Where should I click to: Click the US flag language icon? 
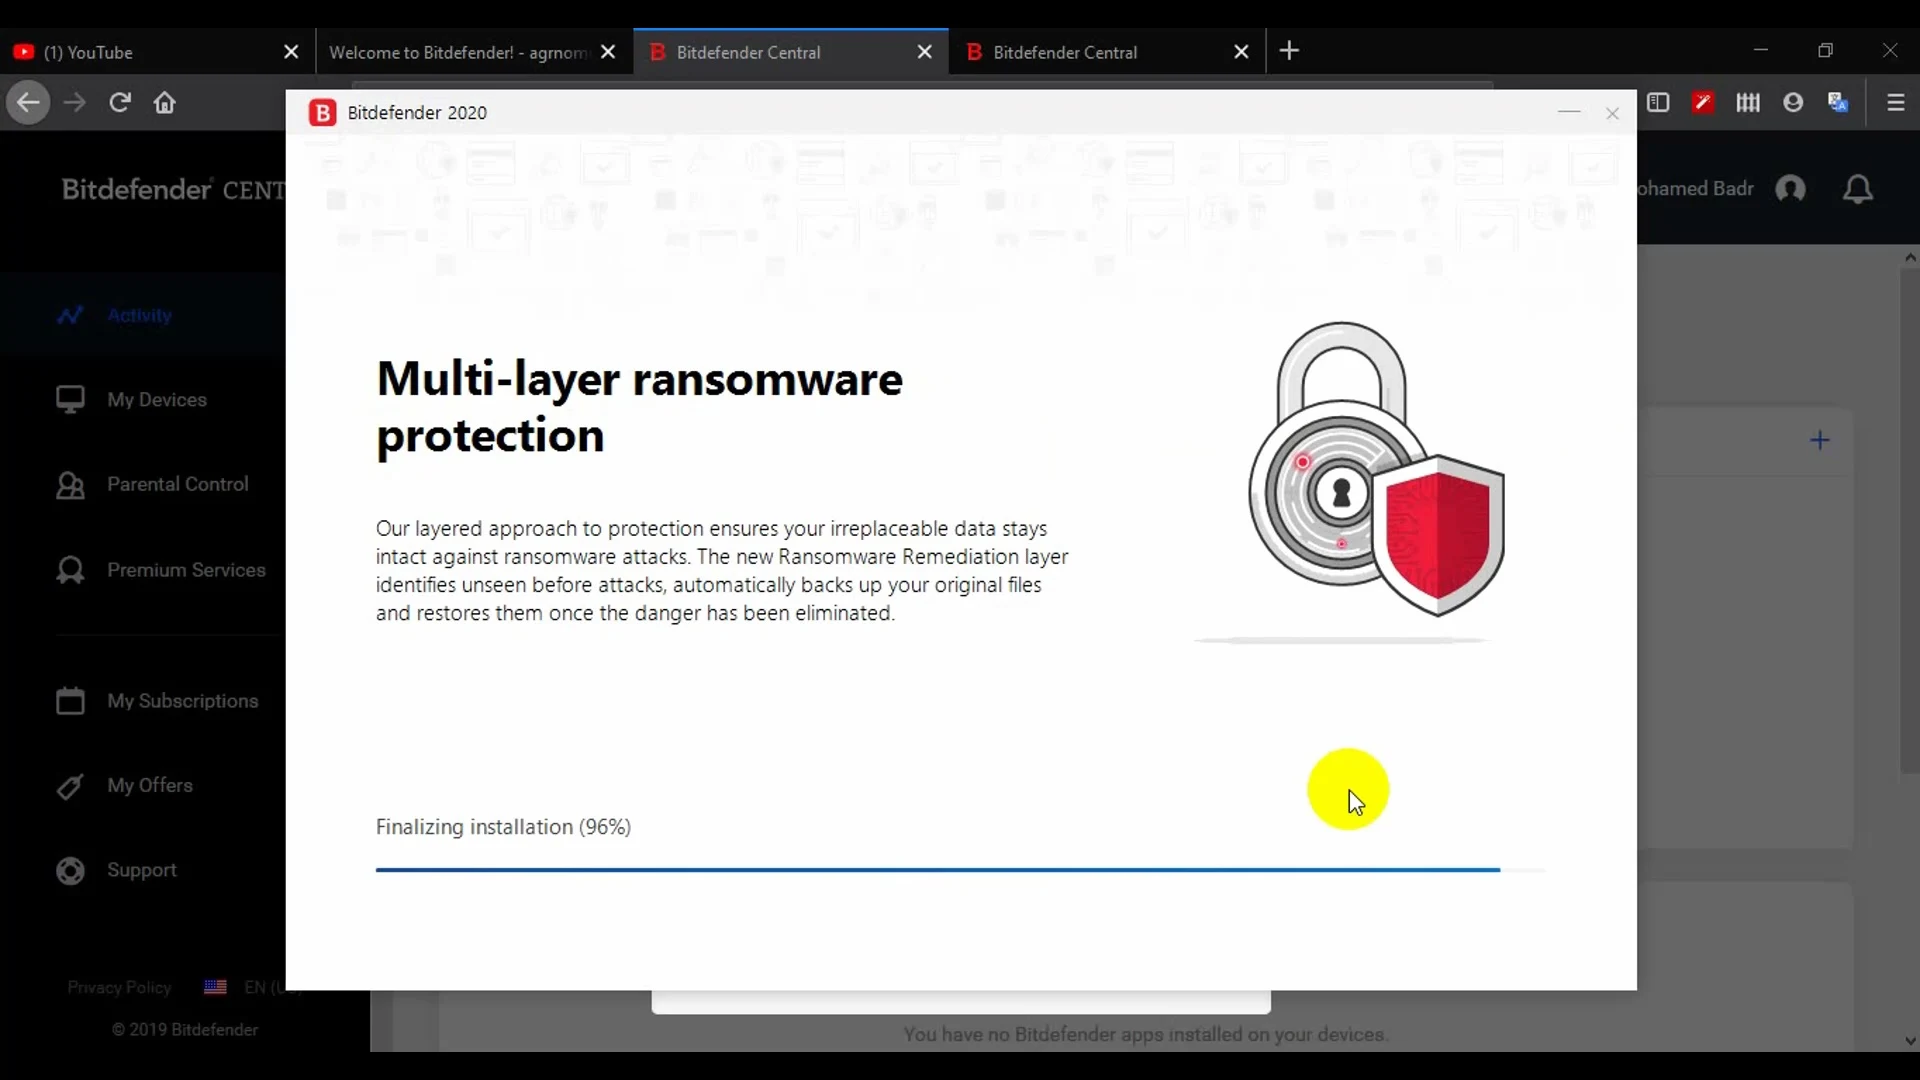[x=215, y=987]
